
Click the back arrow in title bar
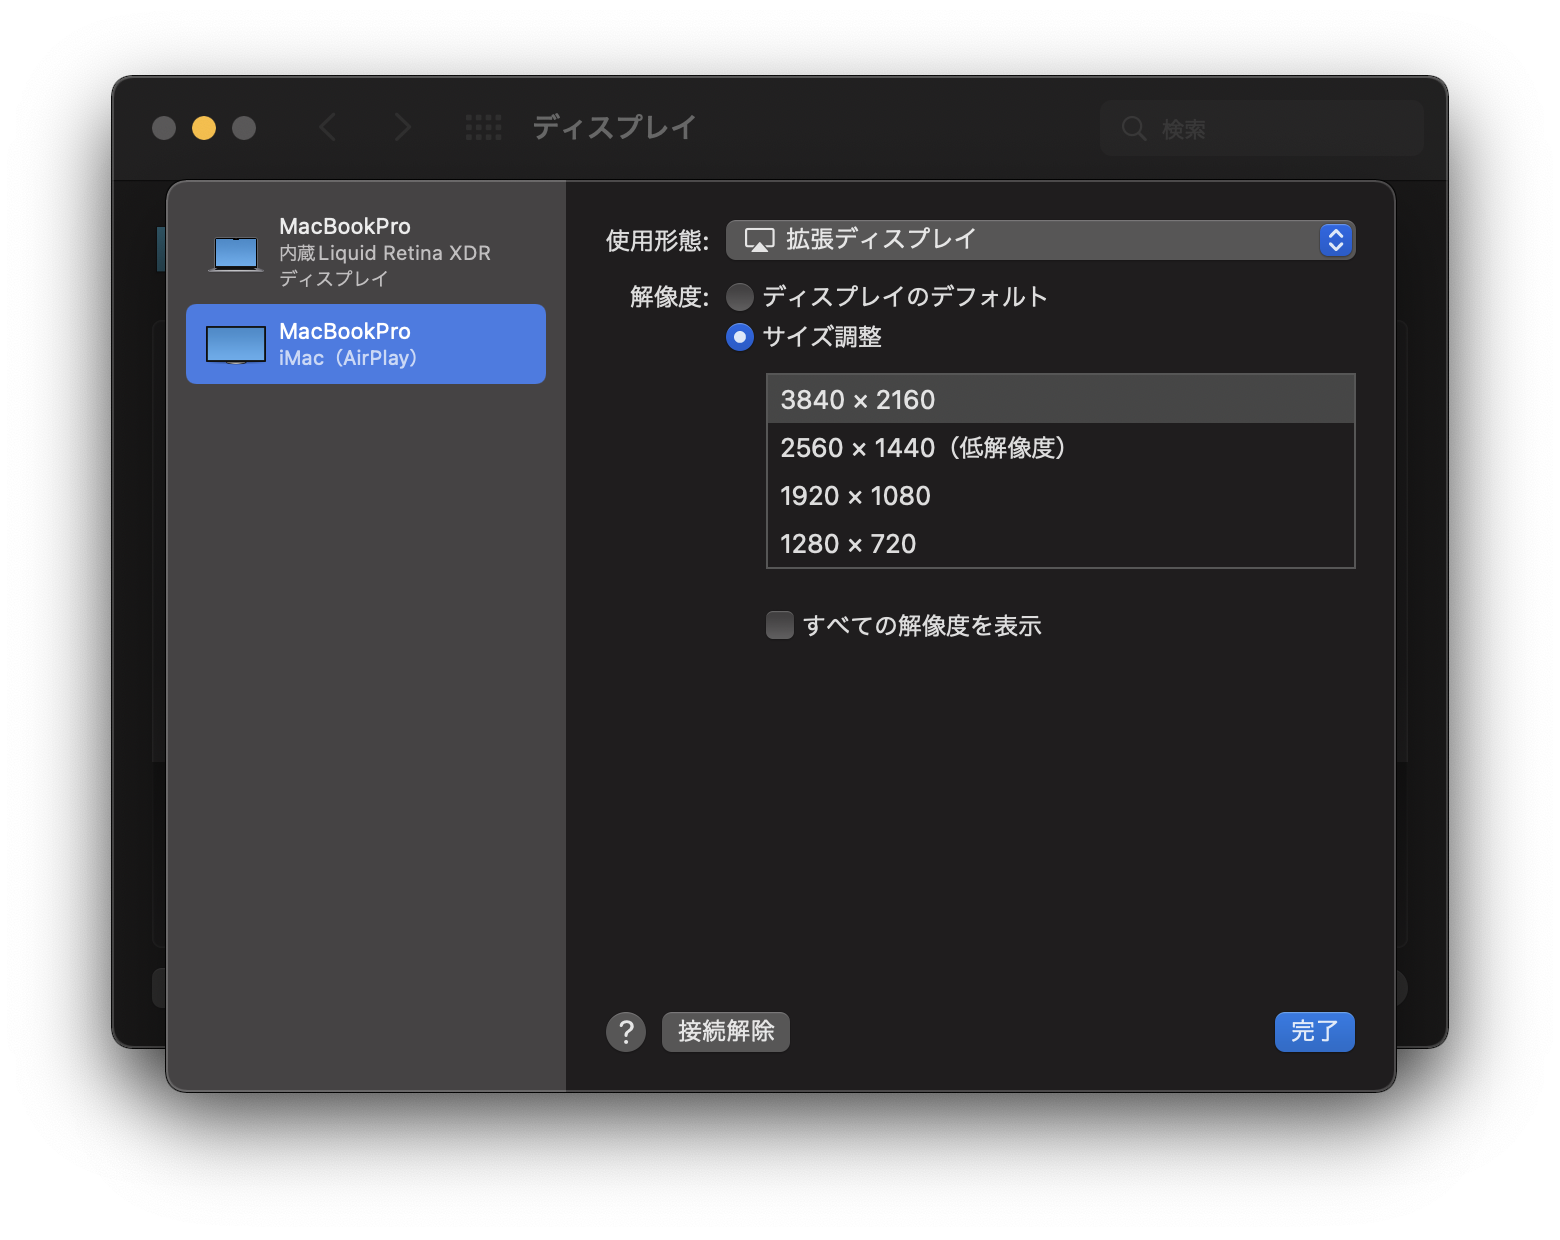pyautogui.click(x=328, y=128)
